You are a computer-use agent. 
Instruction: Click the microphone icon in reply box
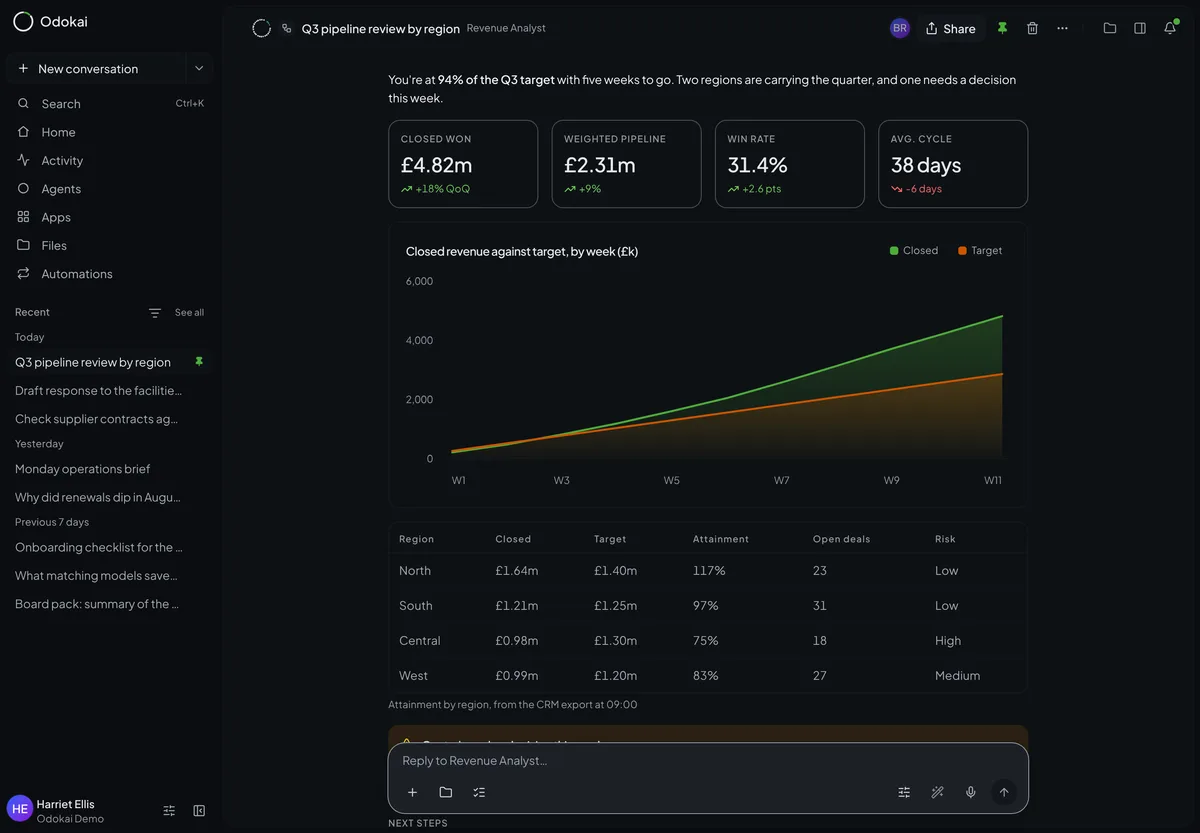click(970, 792)
